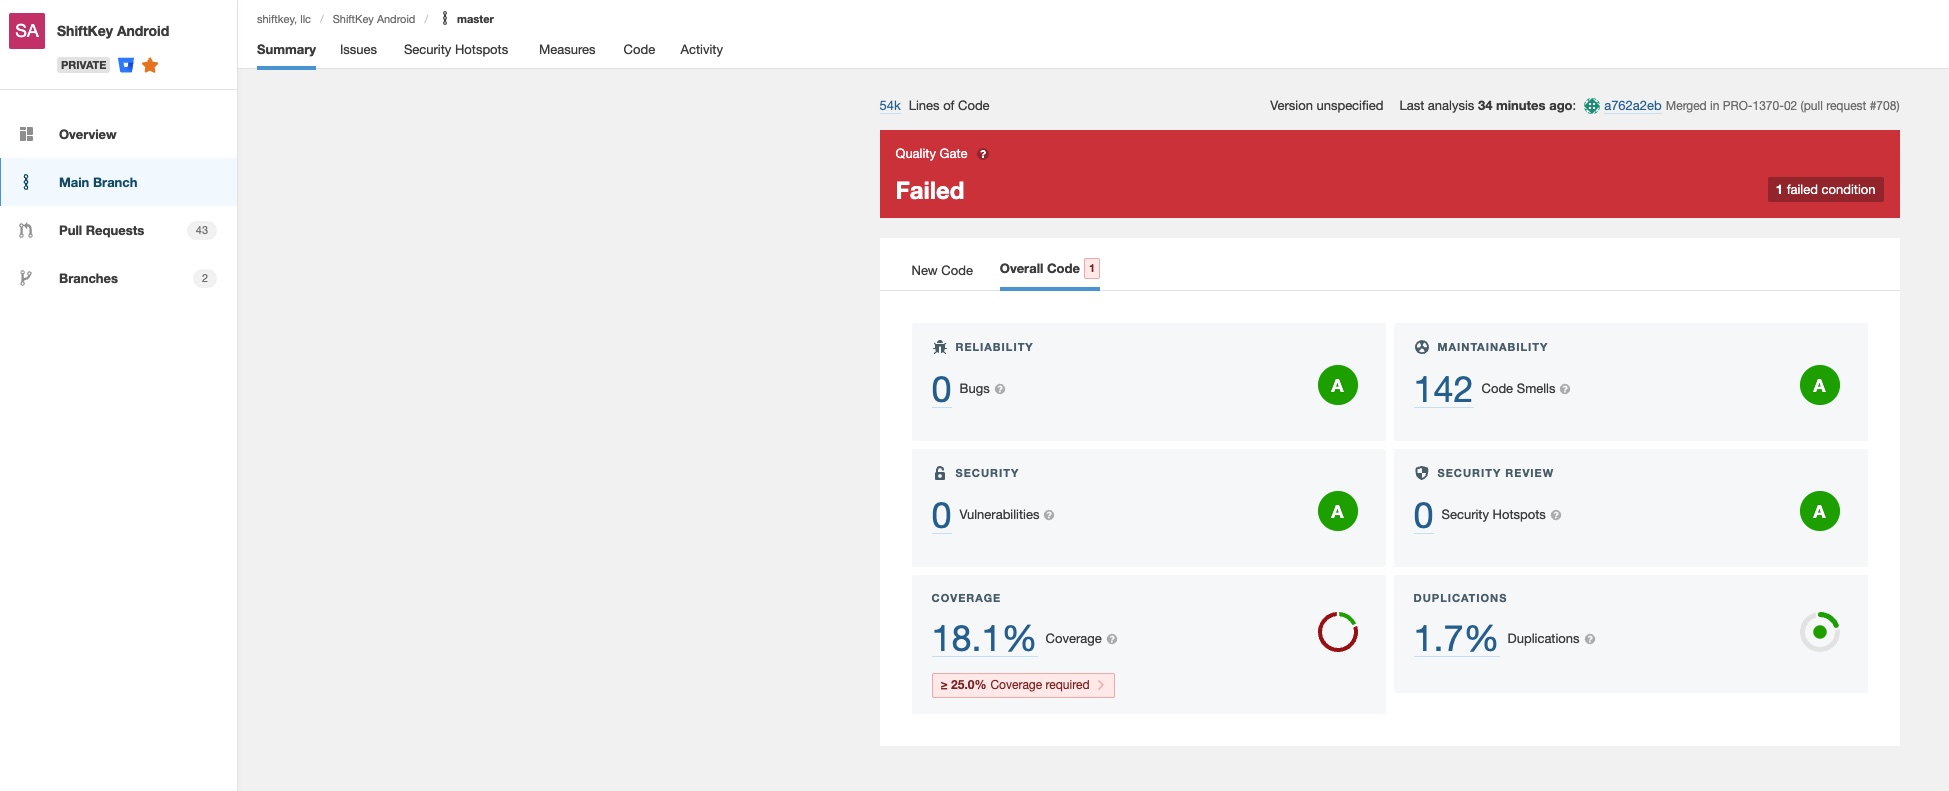The width and height of the screenshot is (1949, 791).
Task: Open the 54k lines of code link
Action: pyautogui.click(x=890, y=106)
